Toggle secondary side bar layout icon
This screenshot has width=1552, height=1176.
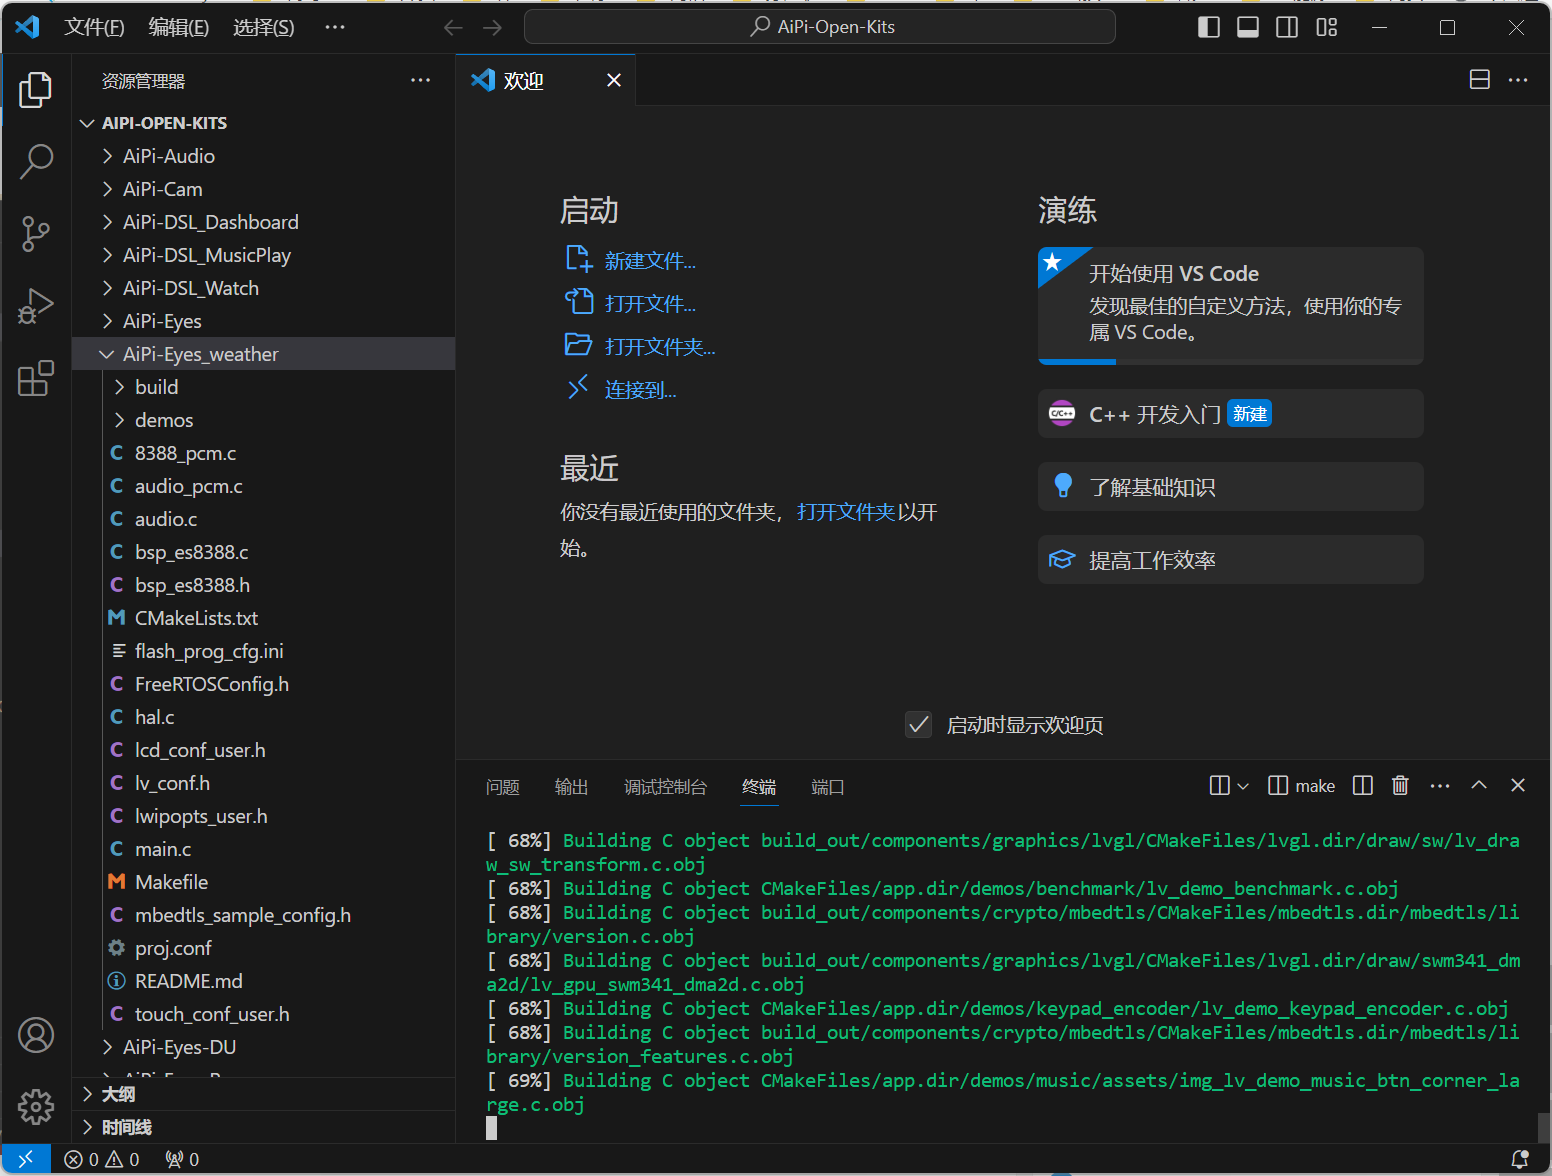(x=1287, y=27)
